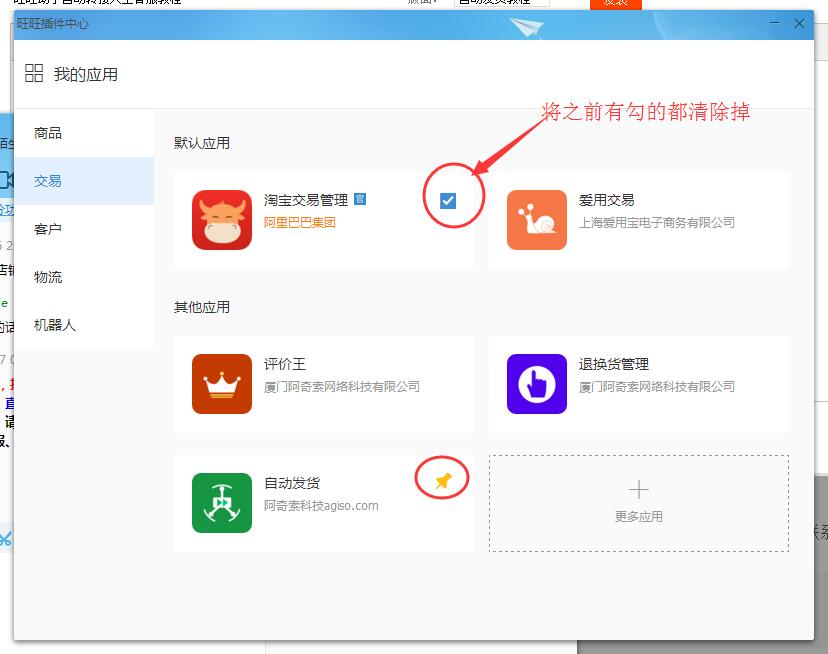Open the 爱用交易 snail app icon
The width and height of the screenshot is (828, 654).
(537, 220)
